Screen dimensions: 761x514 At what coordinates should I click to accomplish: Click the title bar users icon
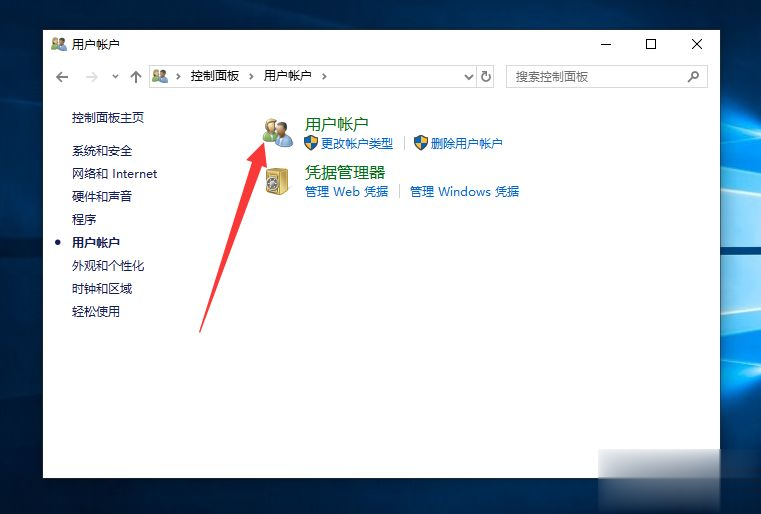point(59,44)
